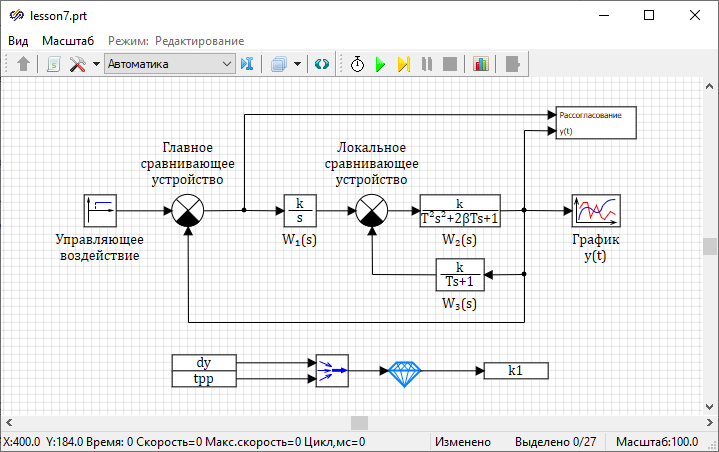Click the Pause simulation icon
This screenshot has height=452, width=719.
[427, 64]
